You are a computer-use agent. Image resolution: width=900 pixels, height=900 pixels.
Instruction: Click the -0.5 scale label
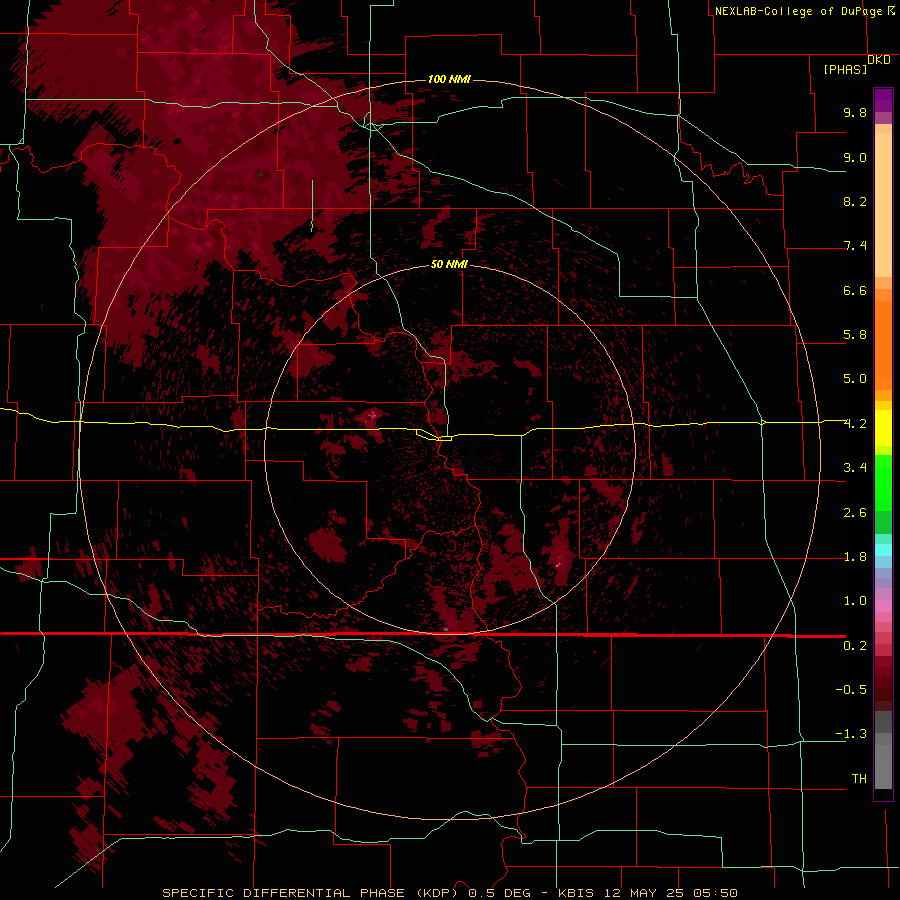click(x=851, y=690)
